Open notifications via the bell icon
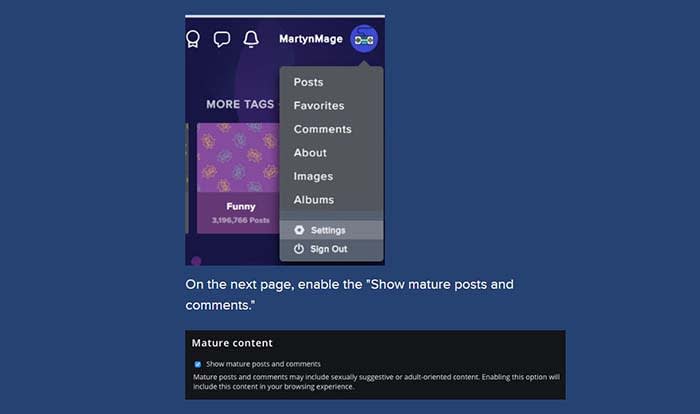Screen dimensions: 700x414 pyautogui.click(x=251, y=40)
